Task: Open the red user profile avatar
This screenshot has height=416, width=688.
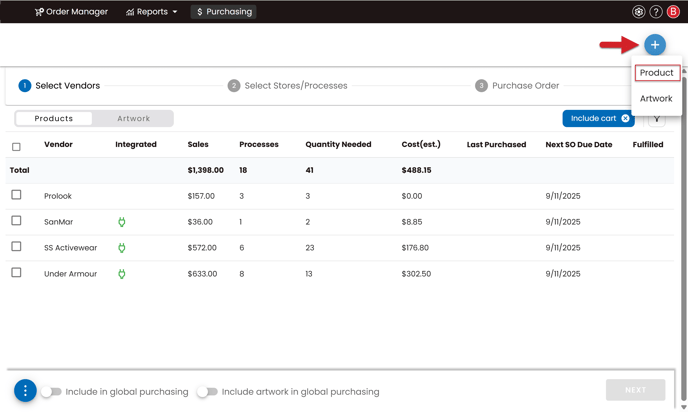Action: click(674, 12)
